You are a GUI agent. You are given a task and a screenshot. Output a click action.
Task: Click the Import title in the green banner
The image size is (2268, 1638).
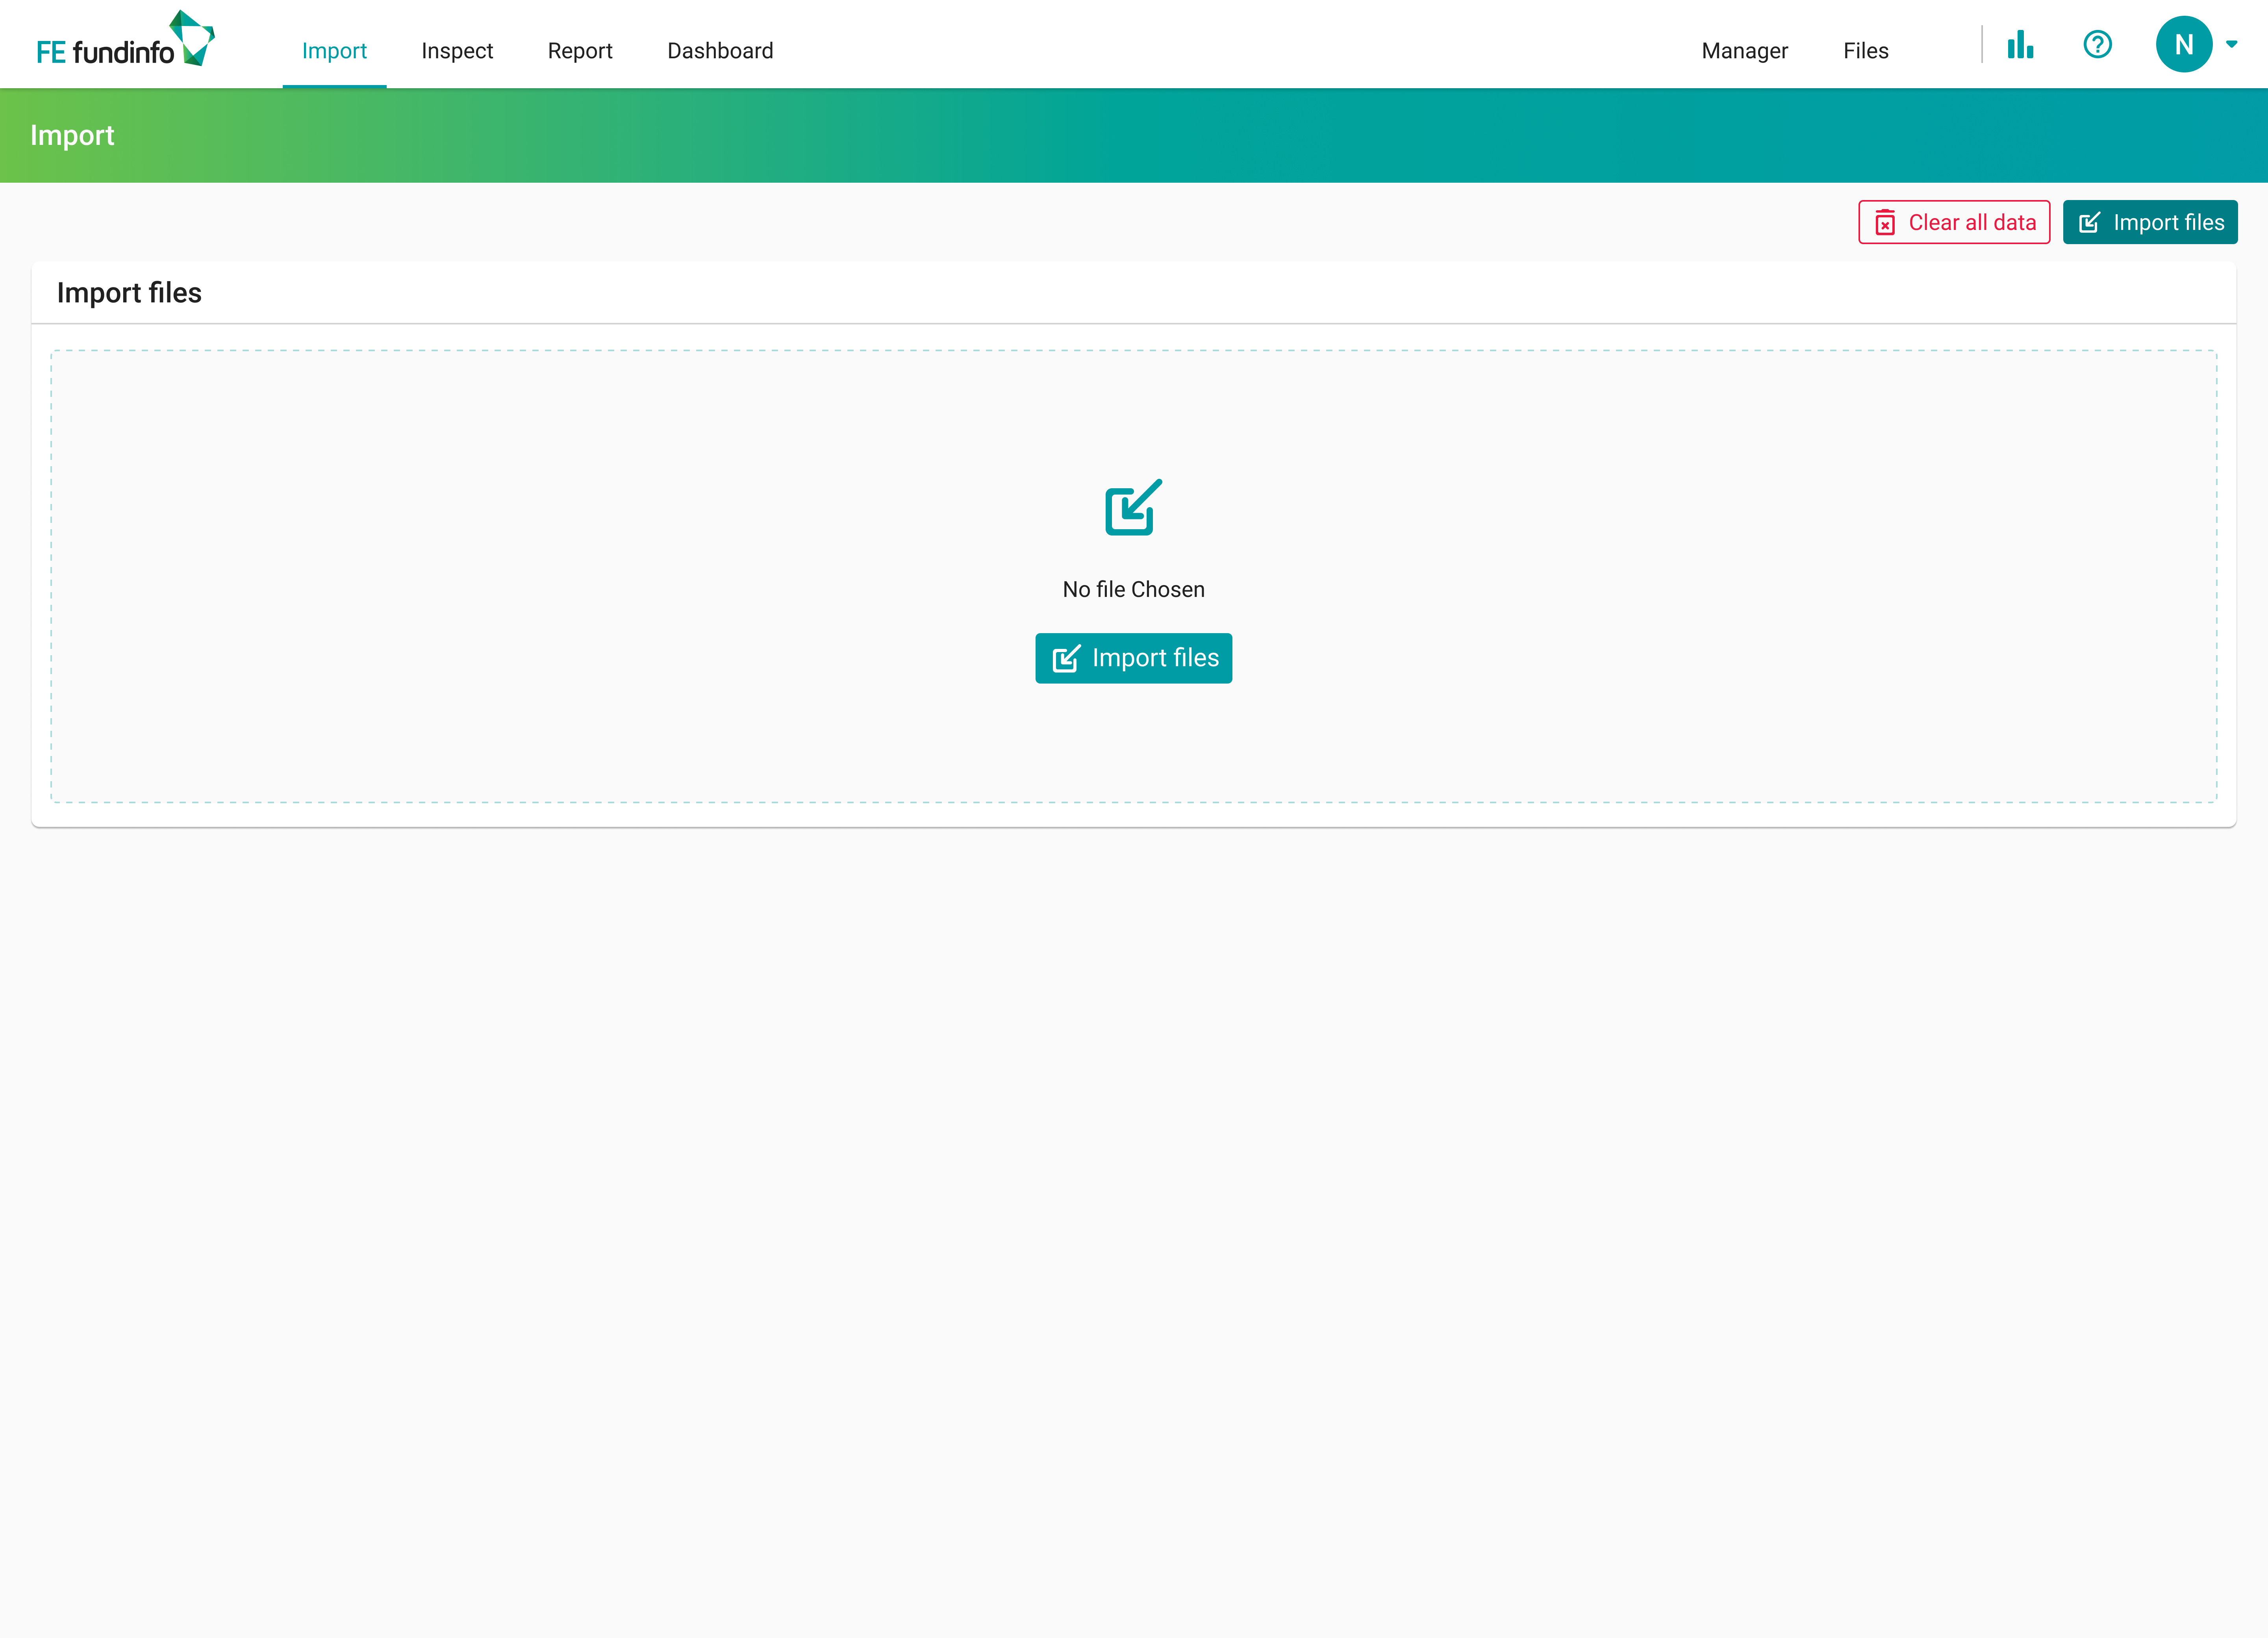(x=72, y=135)
